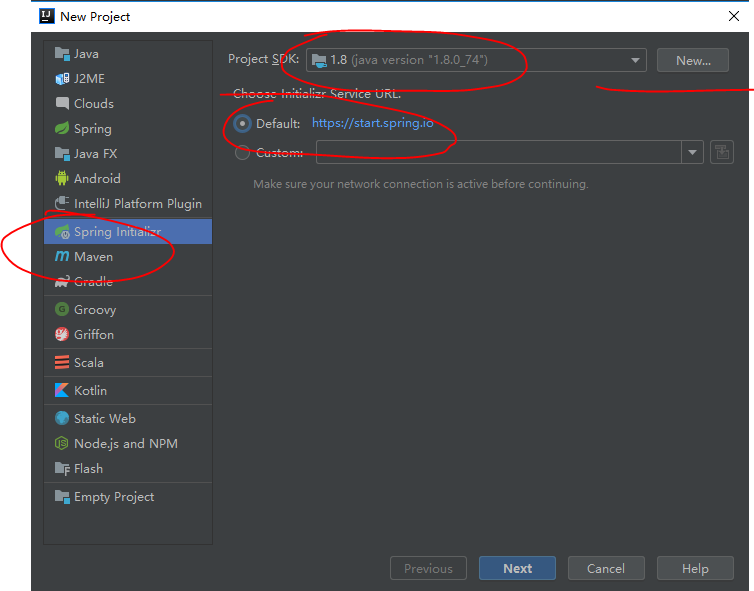Image resolution: width=754 pixels, height=591 pixels.
Task: Click the Java FX folder icon
Action: (62, 153)
